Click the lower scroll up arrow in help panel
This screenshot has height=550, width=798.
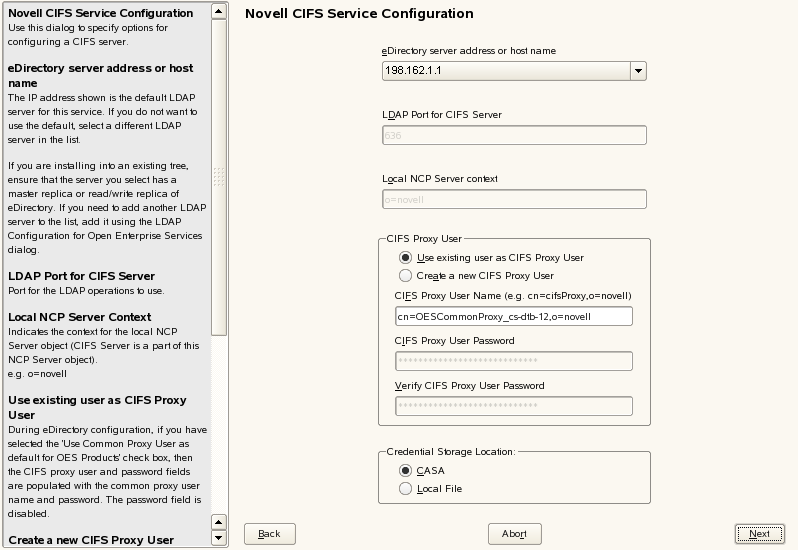tap(219, 522)
